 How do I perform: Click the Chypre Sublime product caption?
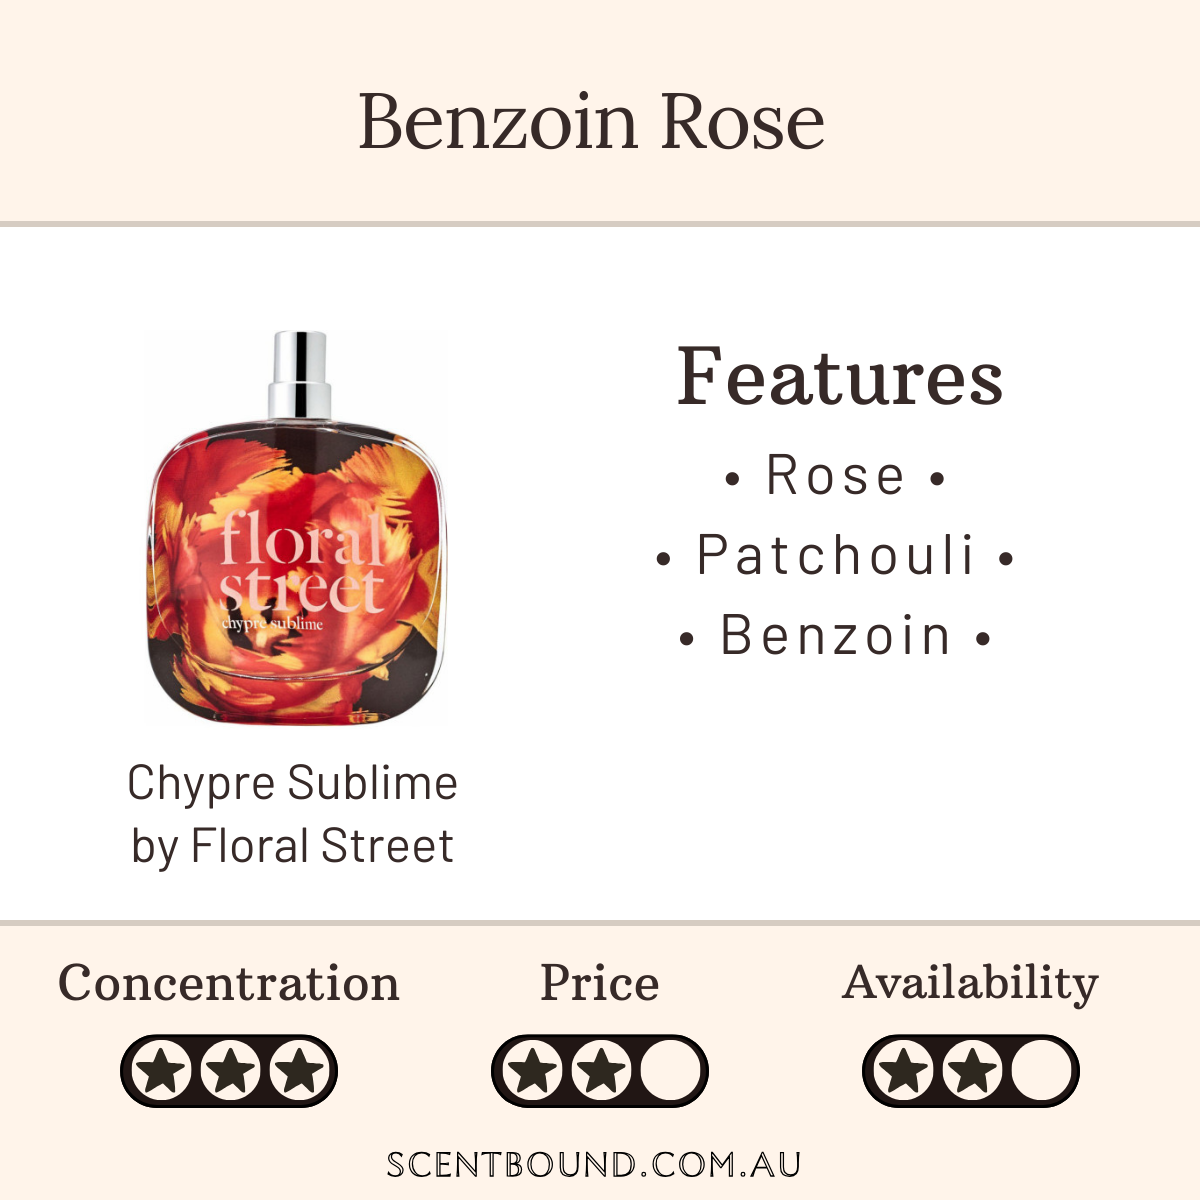click(x=292, y=813)
